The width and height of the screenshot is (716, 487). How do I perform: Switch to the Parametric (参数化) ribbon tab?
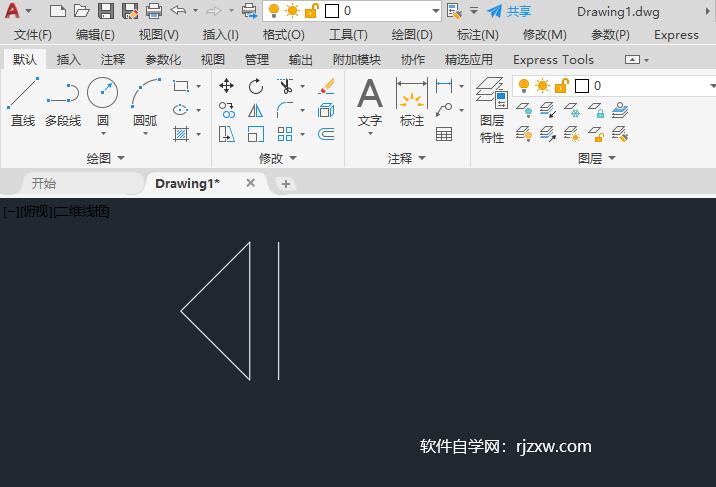tap(163, 60)
